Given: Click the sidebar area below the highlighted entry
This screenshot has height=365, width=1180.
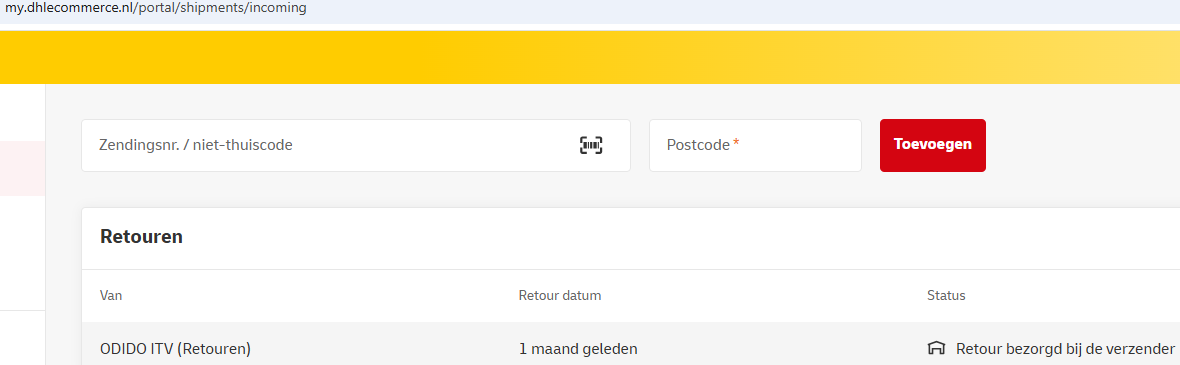Looking at the screenshot, I should 23,252.
